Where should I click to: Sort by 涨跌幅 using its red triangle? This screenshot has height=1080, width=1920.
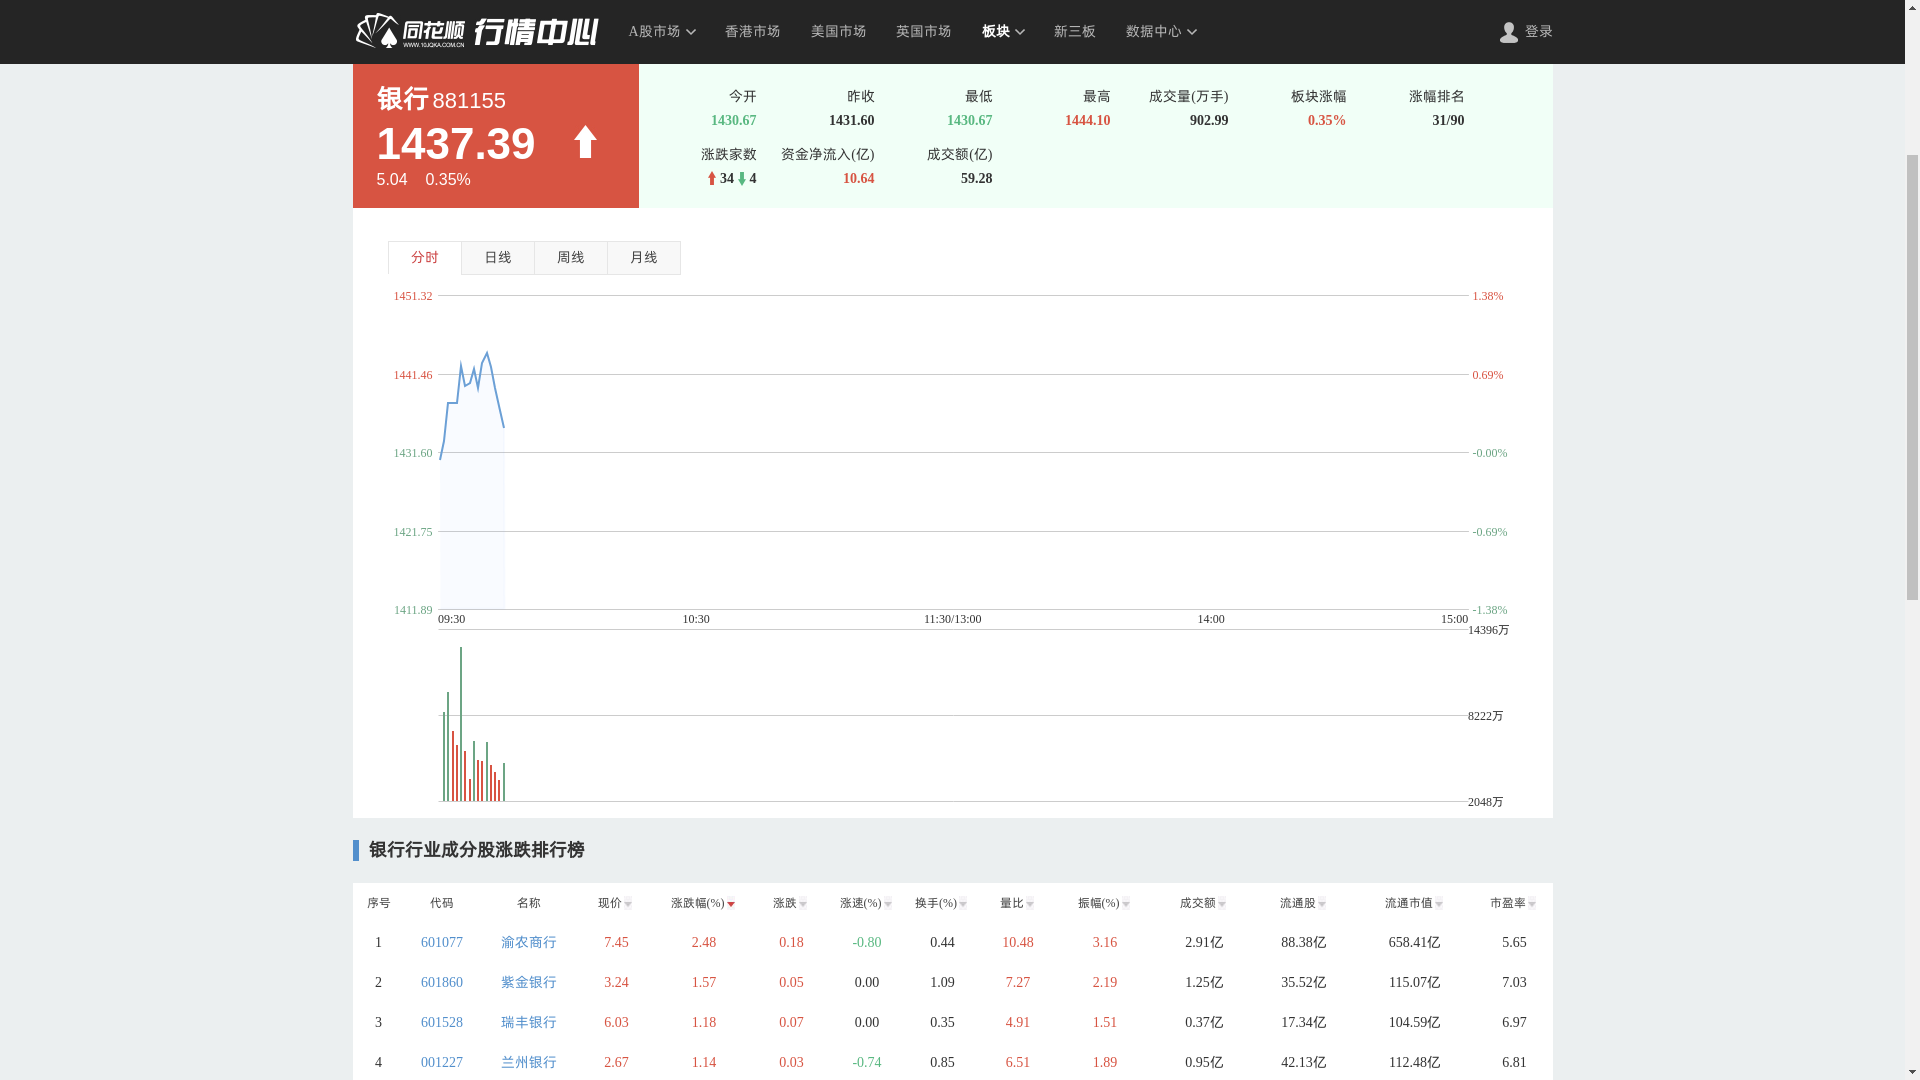click(730, 902)
